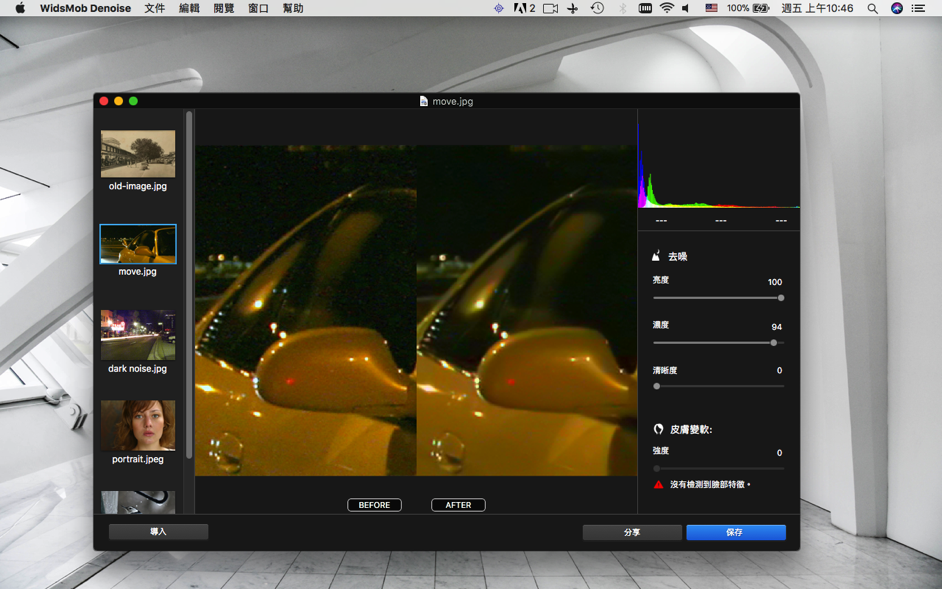Click the move.jpg document icon in title bar
This screenshot has height=589, width=942.
(x=424, y=101)
